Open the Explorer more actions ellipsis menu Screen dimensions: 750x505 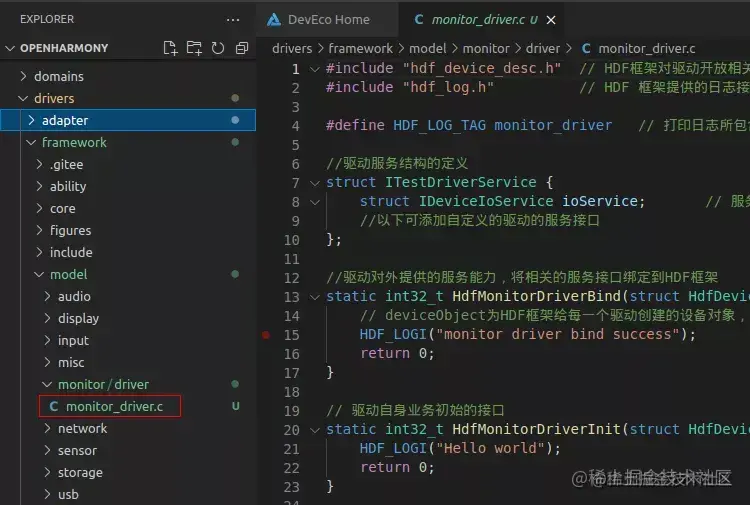(233, 20)
